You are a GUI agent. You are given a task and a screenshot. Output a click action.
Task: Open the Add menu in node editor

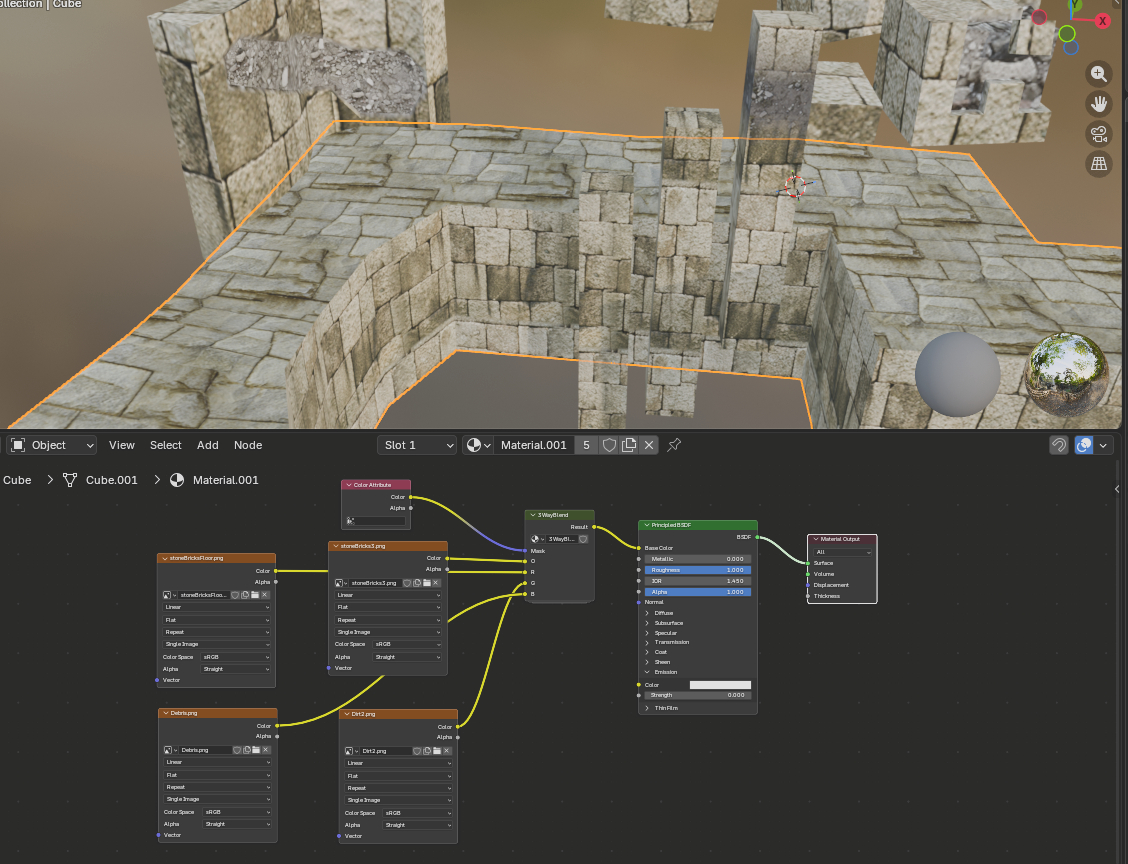pos(207,445)
